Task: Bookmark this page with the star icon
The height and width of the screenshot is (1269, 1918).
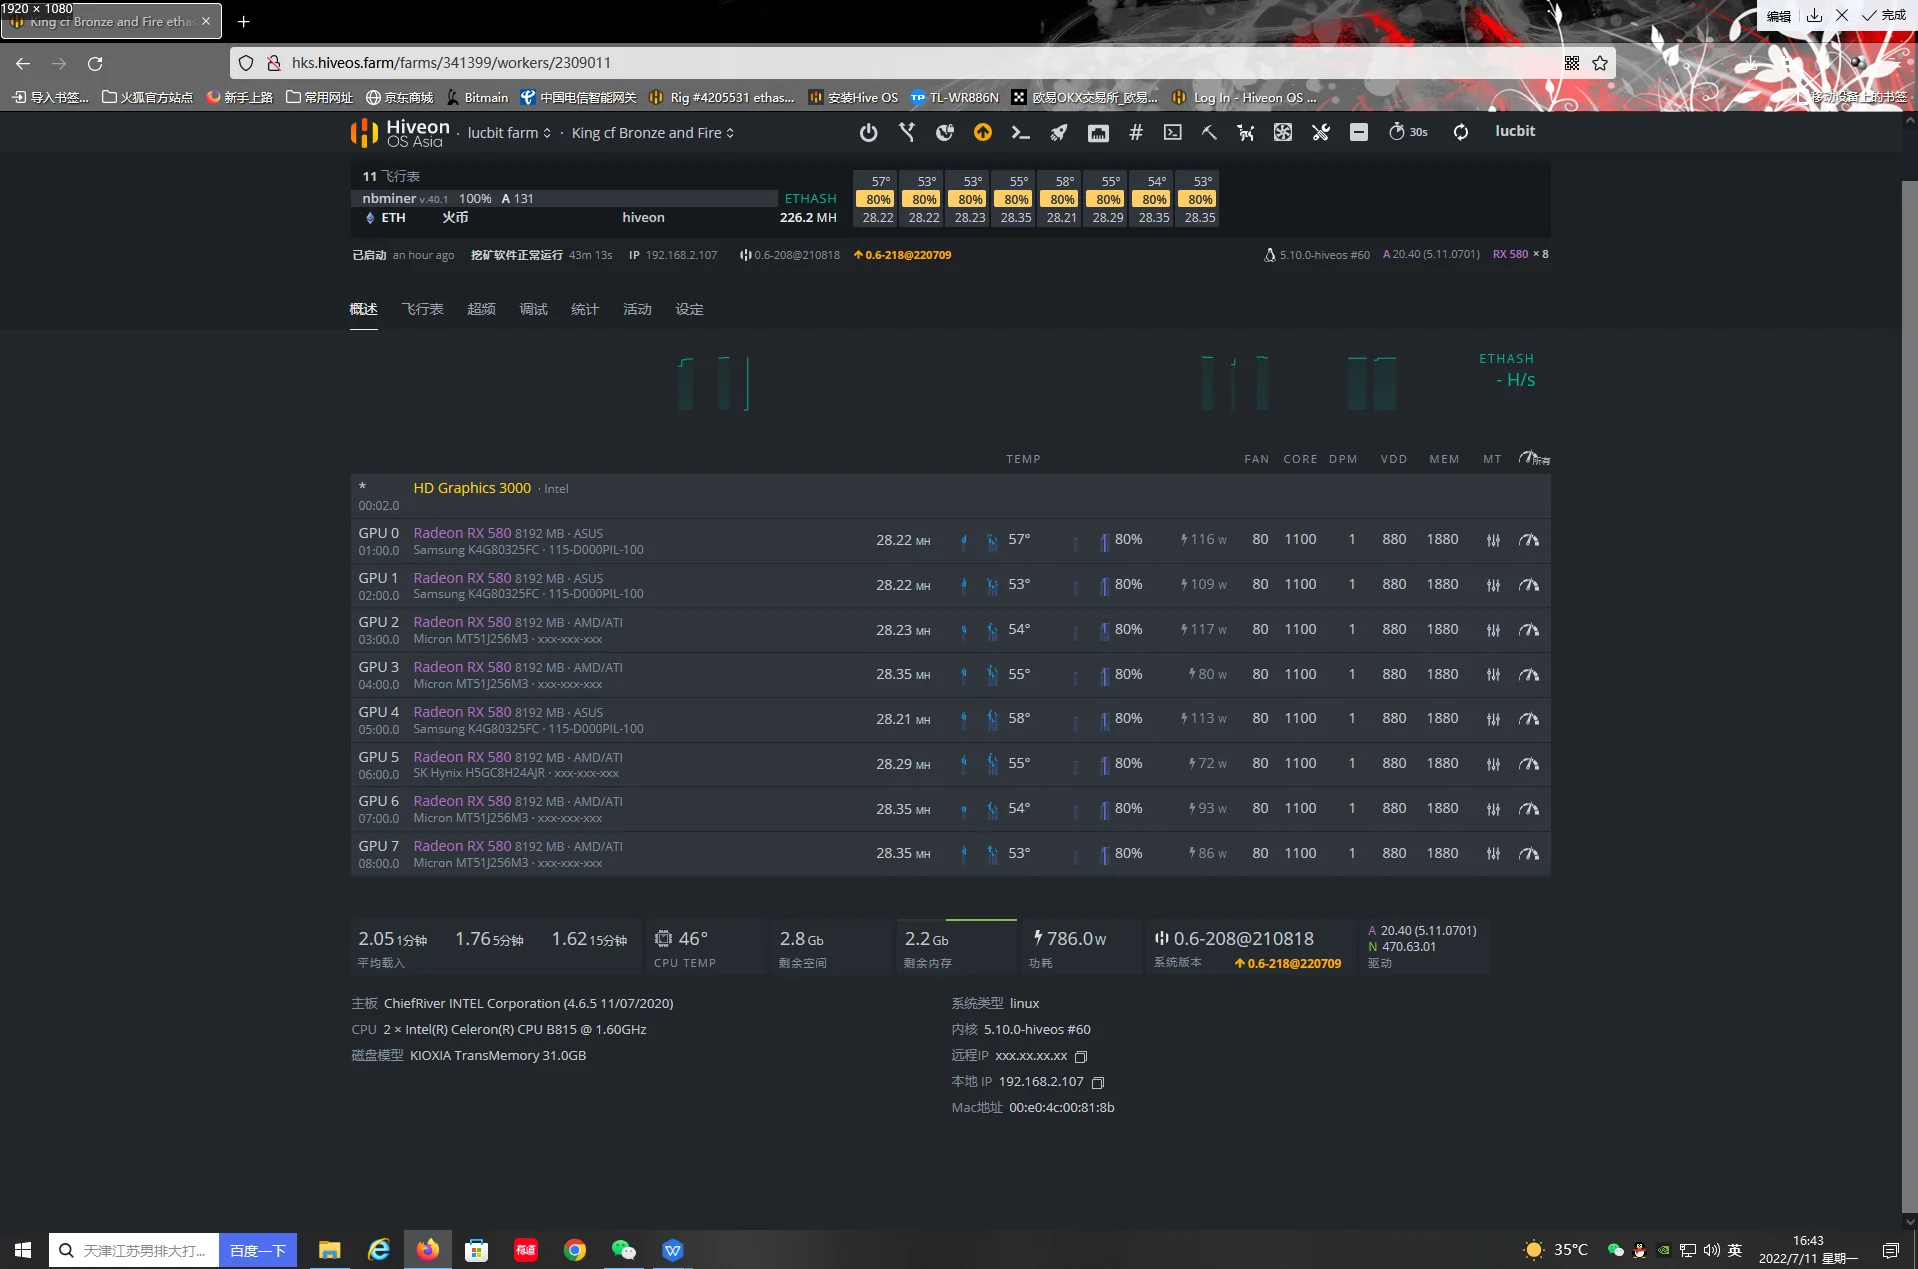Action: click(x=1600, y=63)
